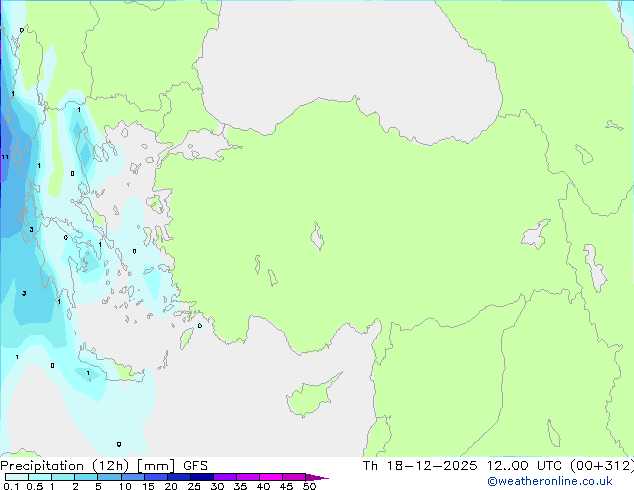Click the '35' legend scale label
The image size is (634, 490).
[x=240, y=486]
